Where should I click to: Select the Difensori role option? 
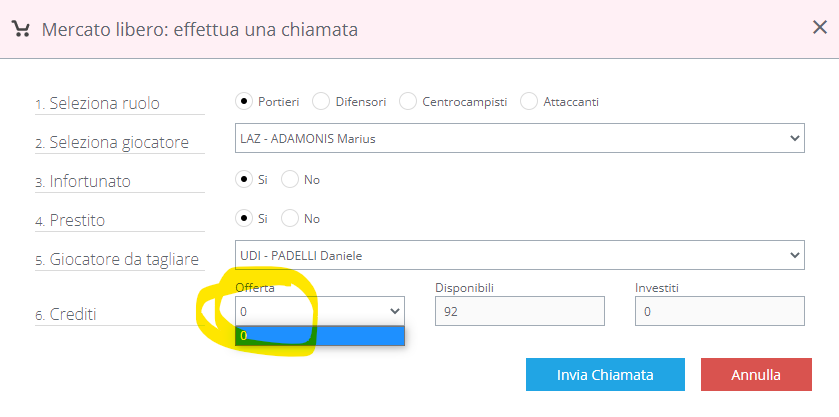321,101
